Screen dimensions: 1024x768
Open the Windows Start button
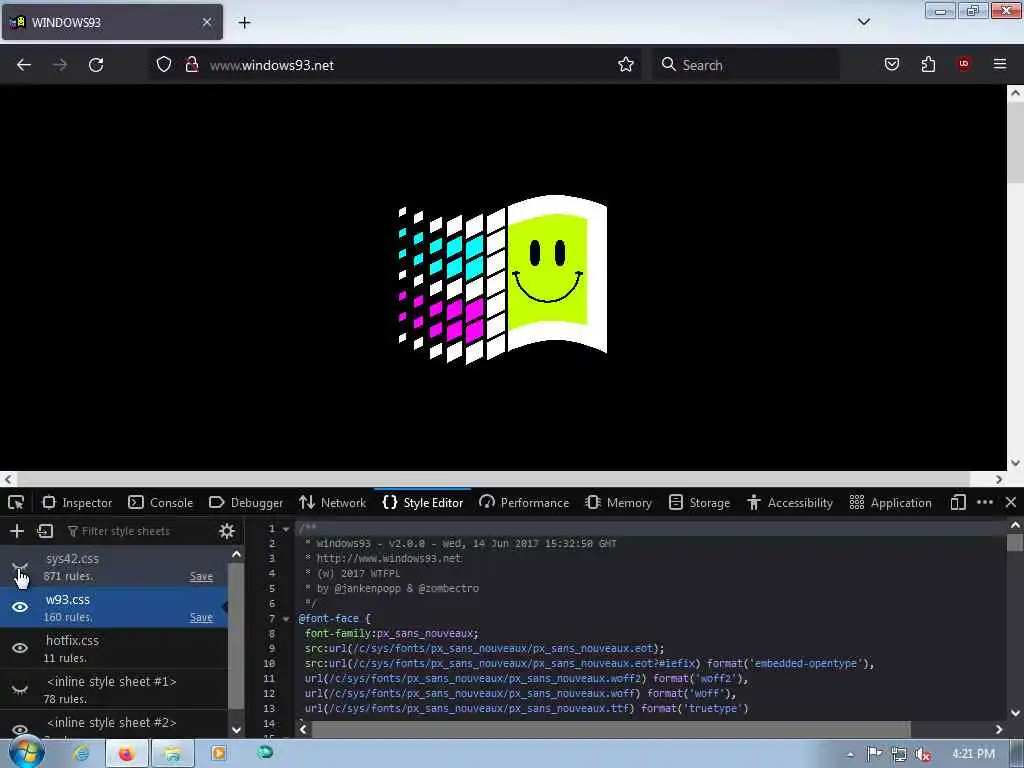click(x=26, y=752)
